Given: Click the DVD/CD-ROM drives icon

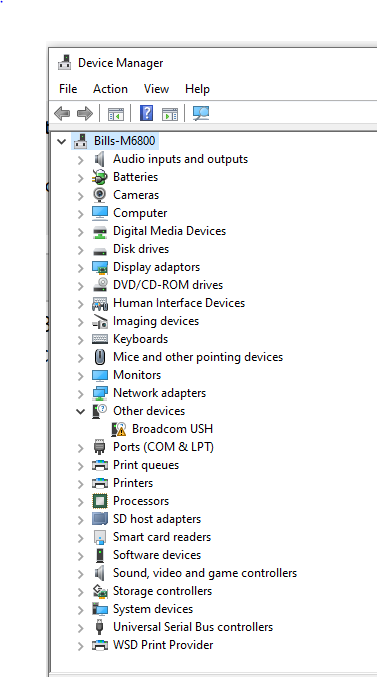Looking at the screenshot, I should click(100, 285).
